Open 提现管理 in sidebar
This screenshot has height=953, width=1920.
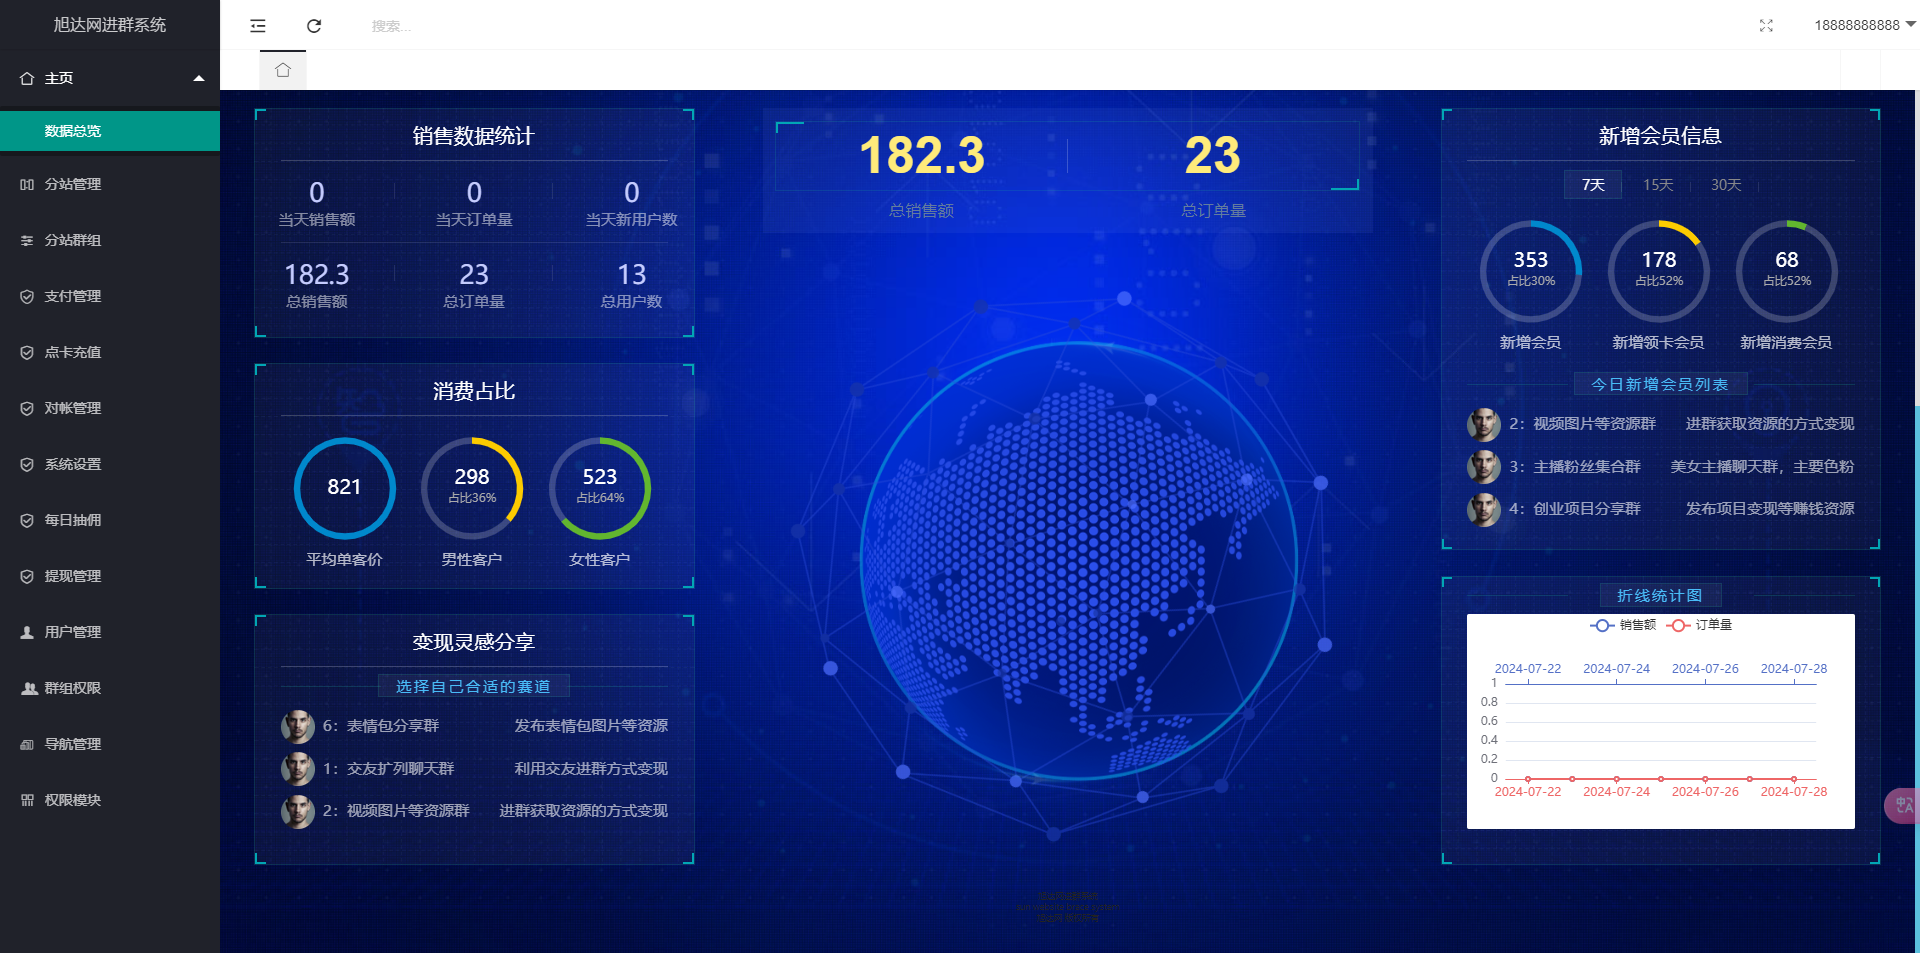tap(110, 576)
